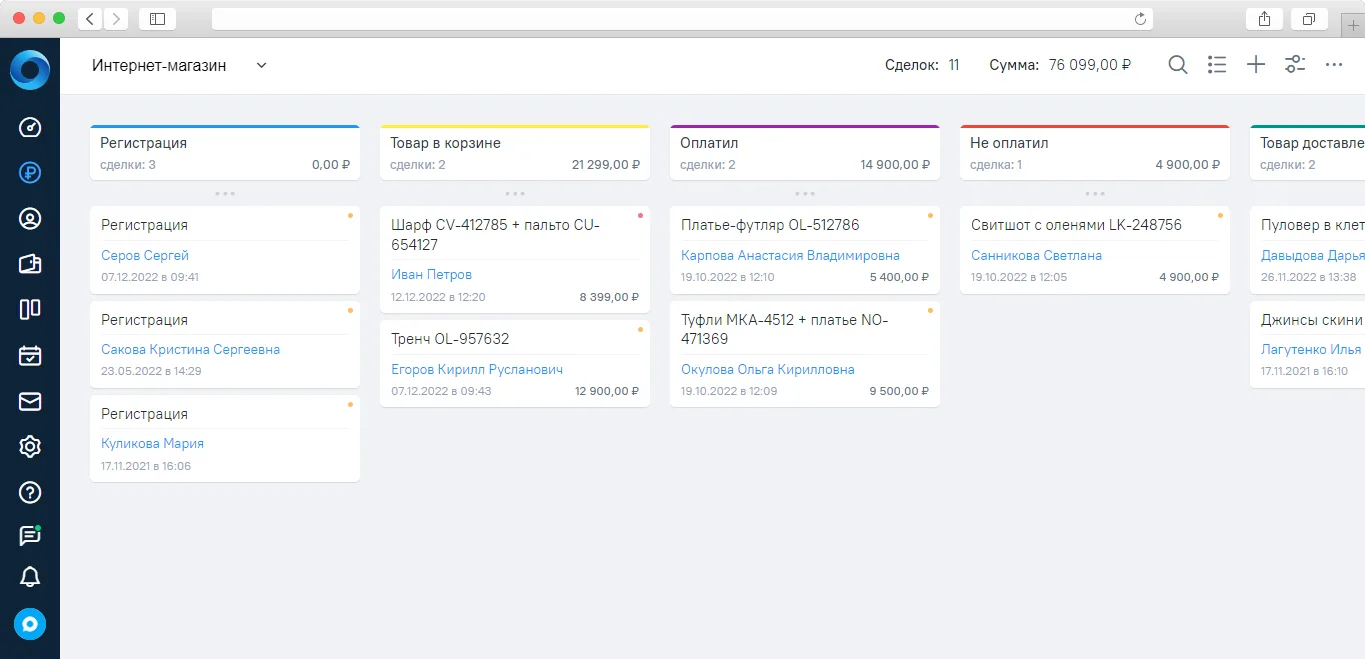The height and width of the screenshot is (659, 1365).
Task: Open the kanban boards sidebar icon
Action: pos(30,310)
